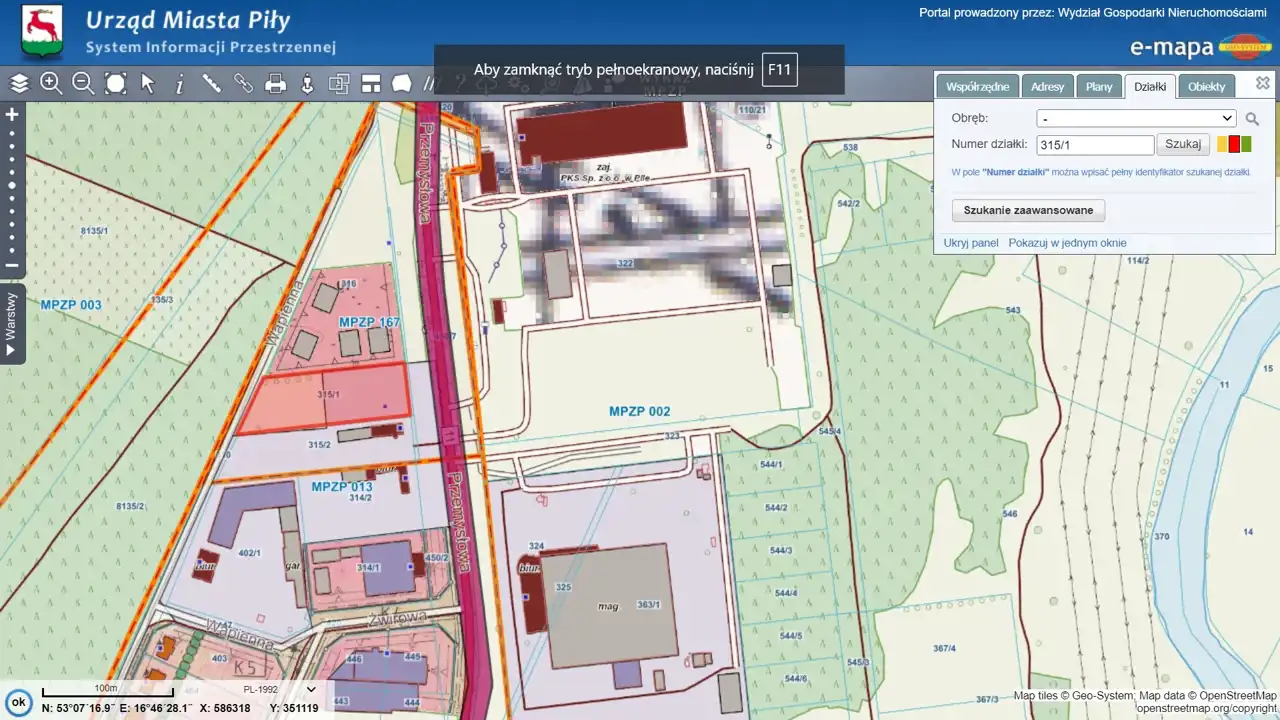
Task: Select the red highlight color swatch
Action: point(1234,144)
